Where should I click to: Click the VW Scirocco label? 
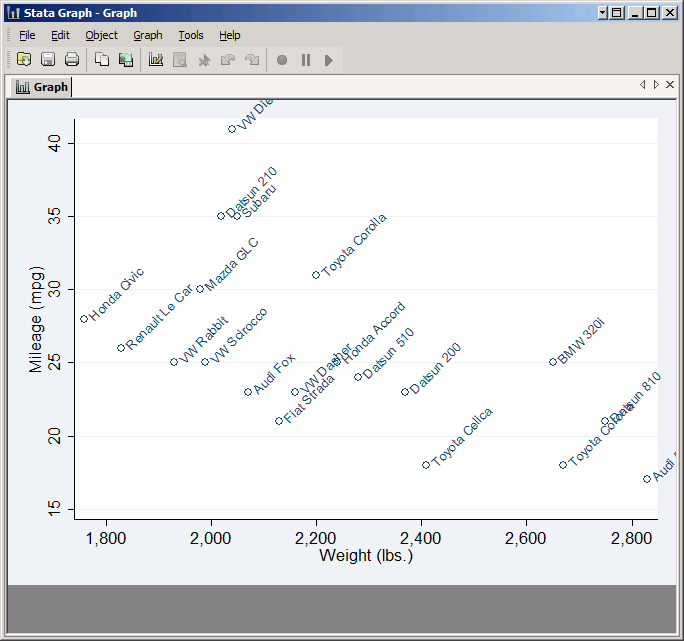coord(238,336)
